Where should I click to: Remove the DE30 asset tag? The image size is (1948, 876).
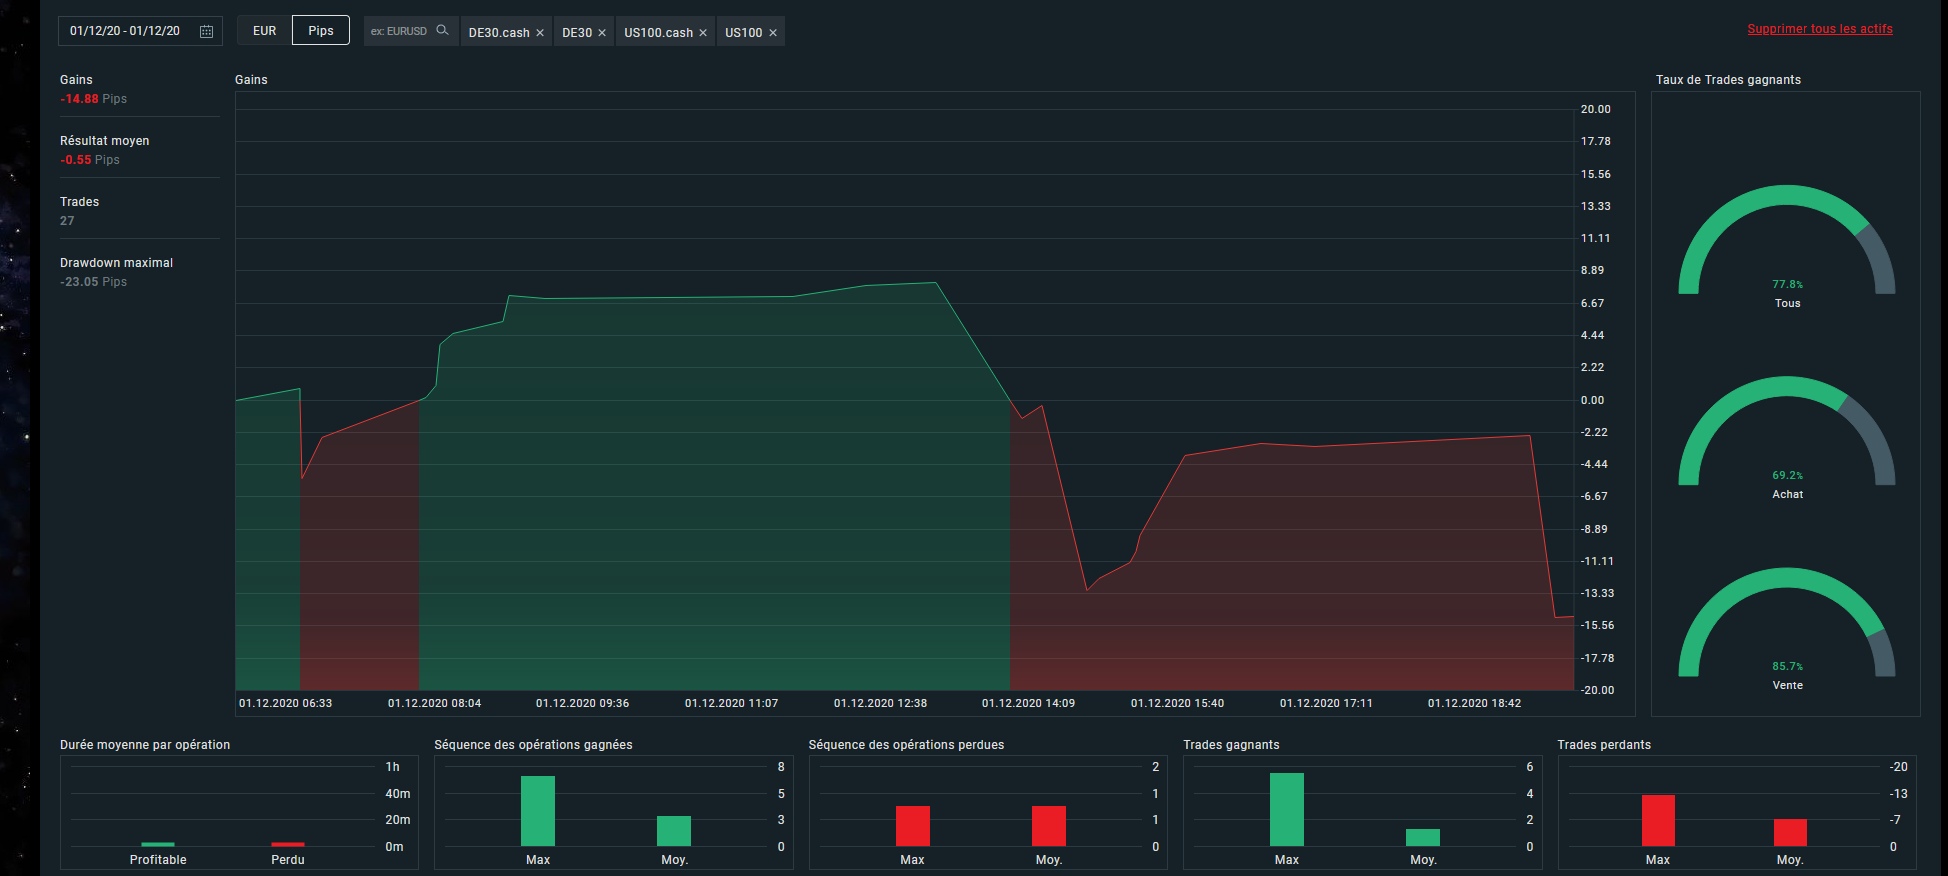[x=602, y=33]
